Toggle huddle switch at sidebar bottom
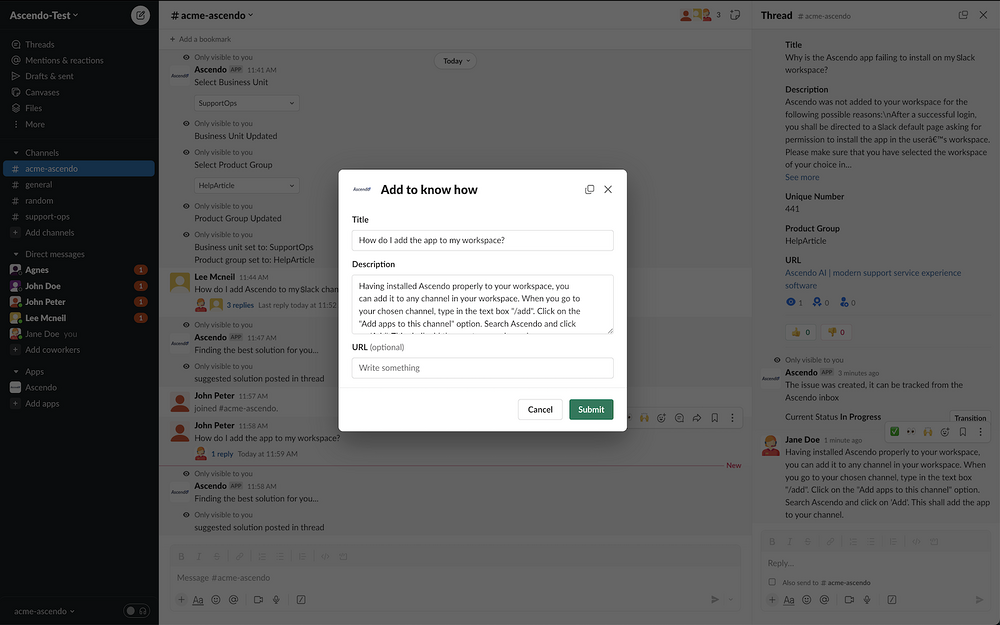The width and height of the screenshot is (1000, 625). point(136,611)
